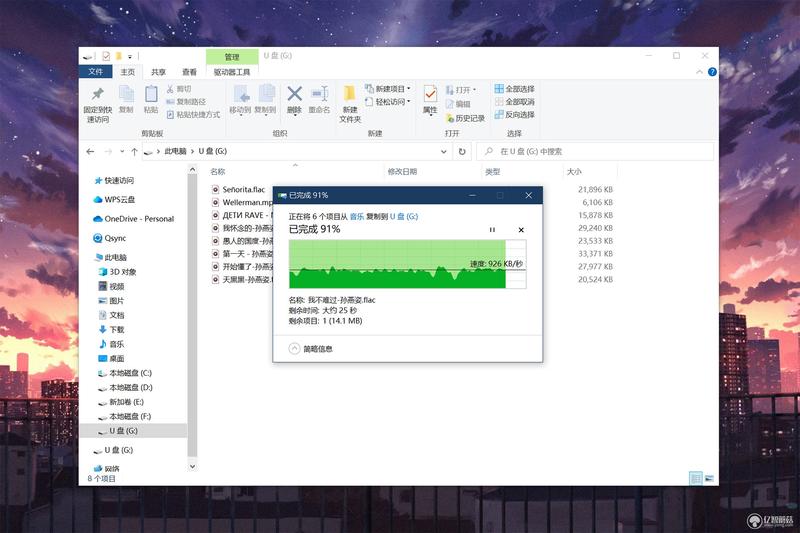Click Select none in ribbon
The width and height of the screenshot is (800, 533).
click(514, 101)
